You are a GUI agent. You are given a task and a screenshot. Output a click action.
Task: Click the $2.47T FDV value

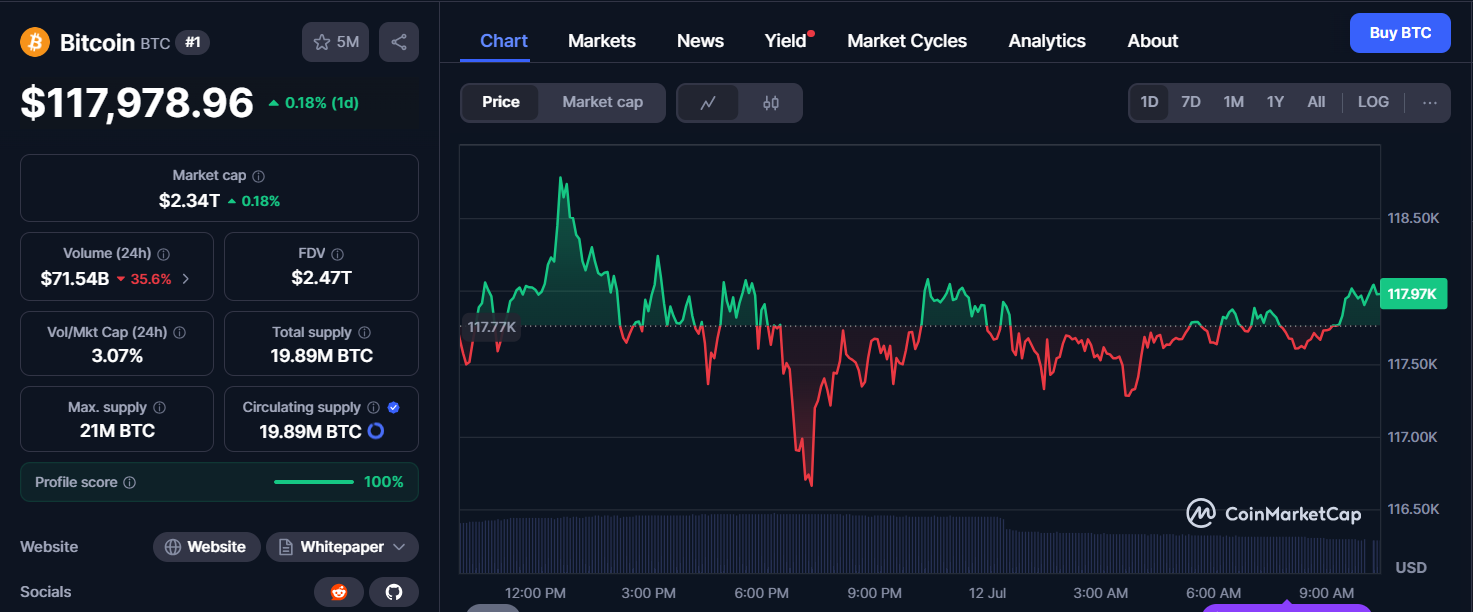tap(321, 278)
